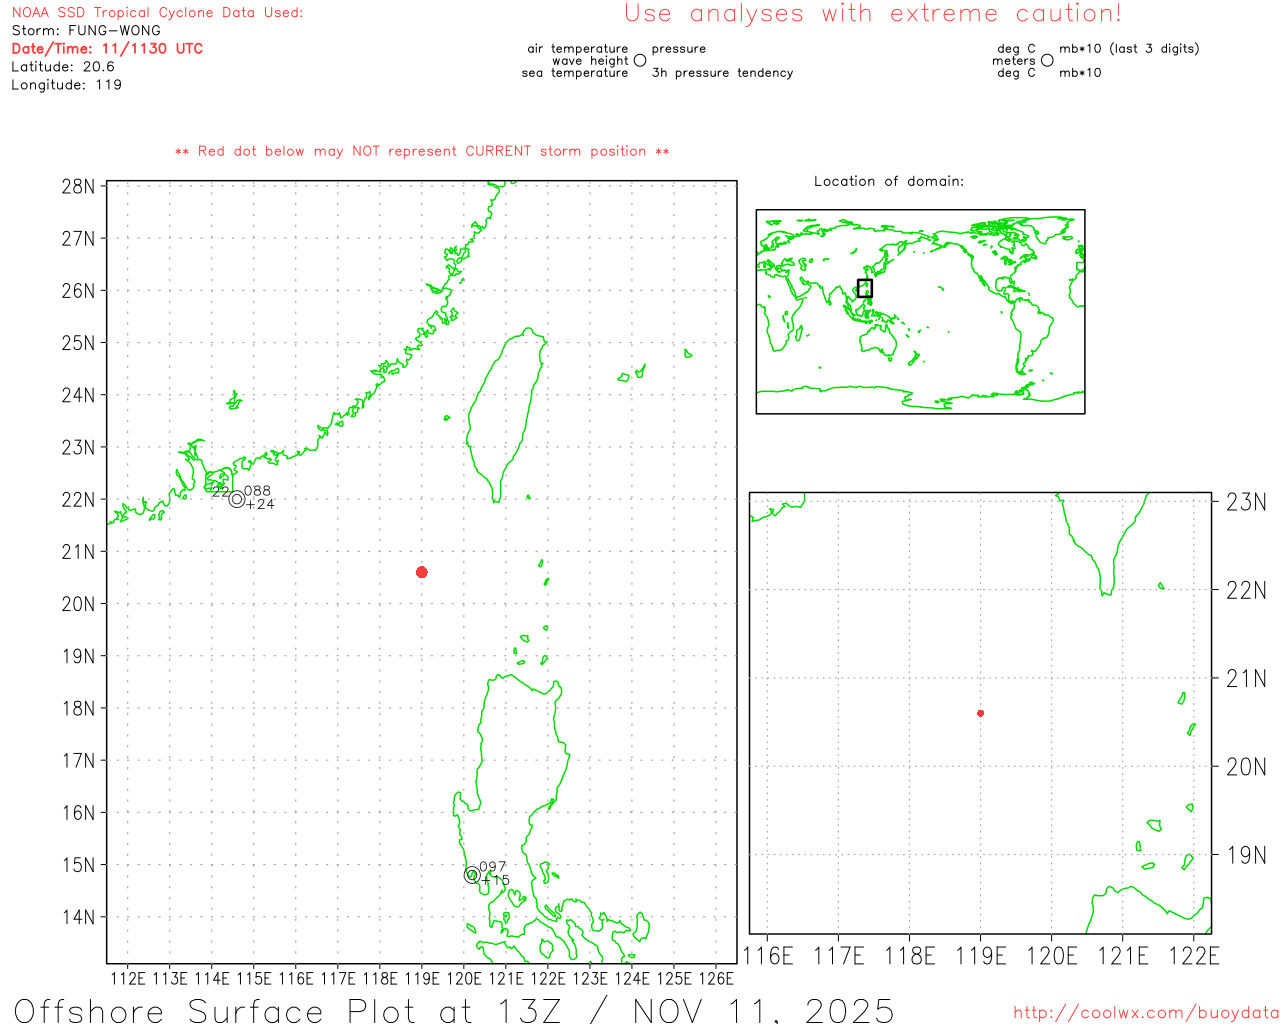The image size is (1280, 1024).
Task: Click the 'Storm: FUNG-WONG' label
Action: point(86,30)
